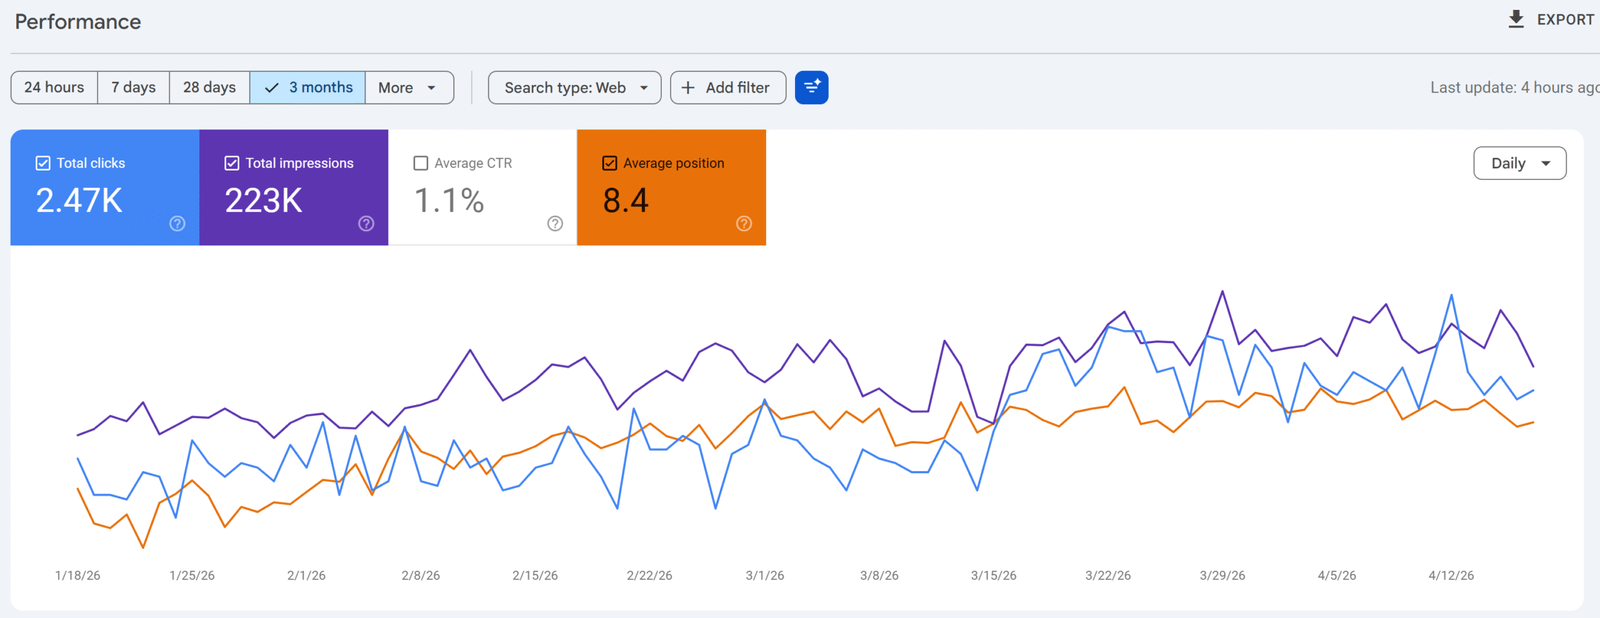
Task: Uncheck the Average position checkbox
Action: (x=610, y=163)
